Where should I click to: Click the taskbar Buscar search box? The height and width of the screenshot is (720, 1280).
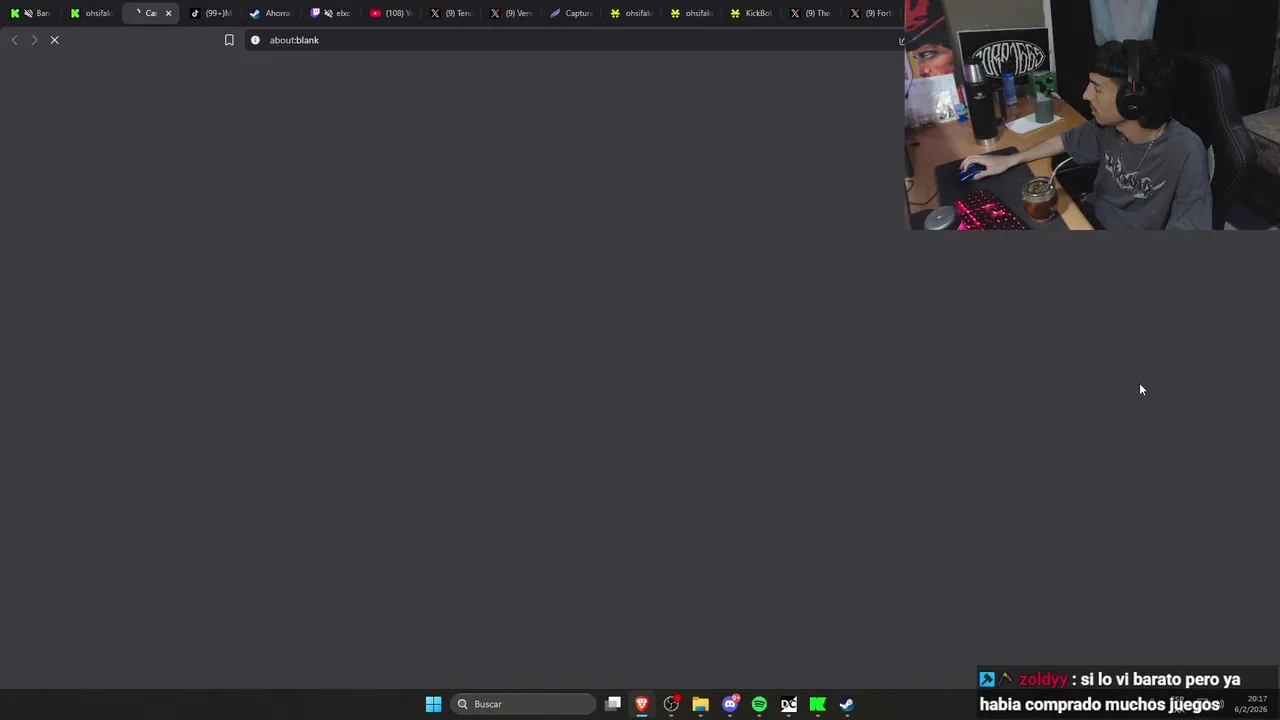(523, 704)
